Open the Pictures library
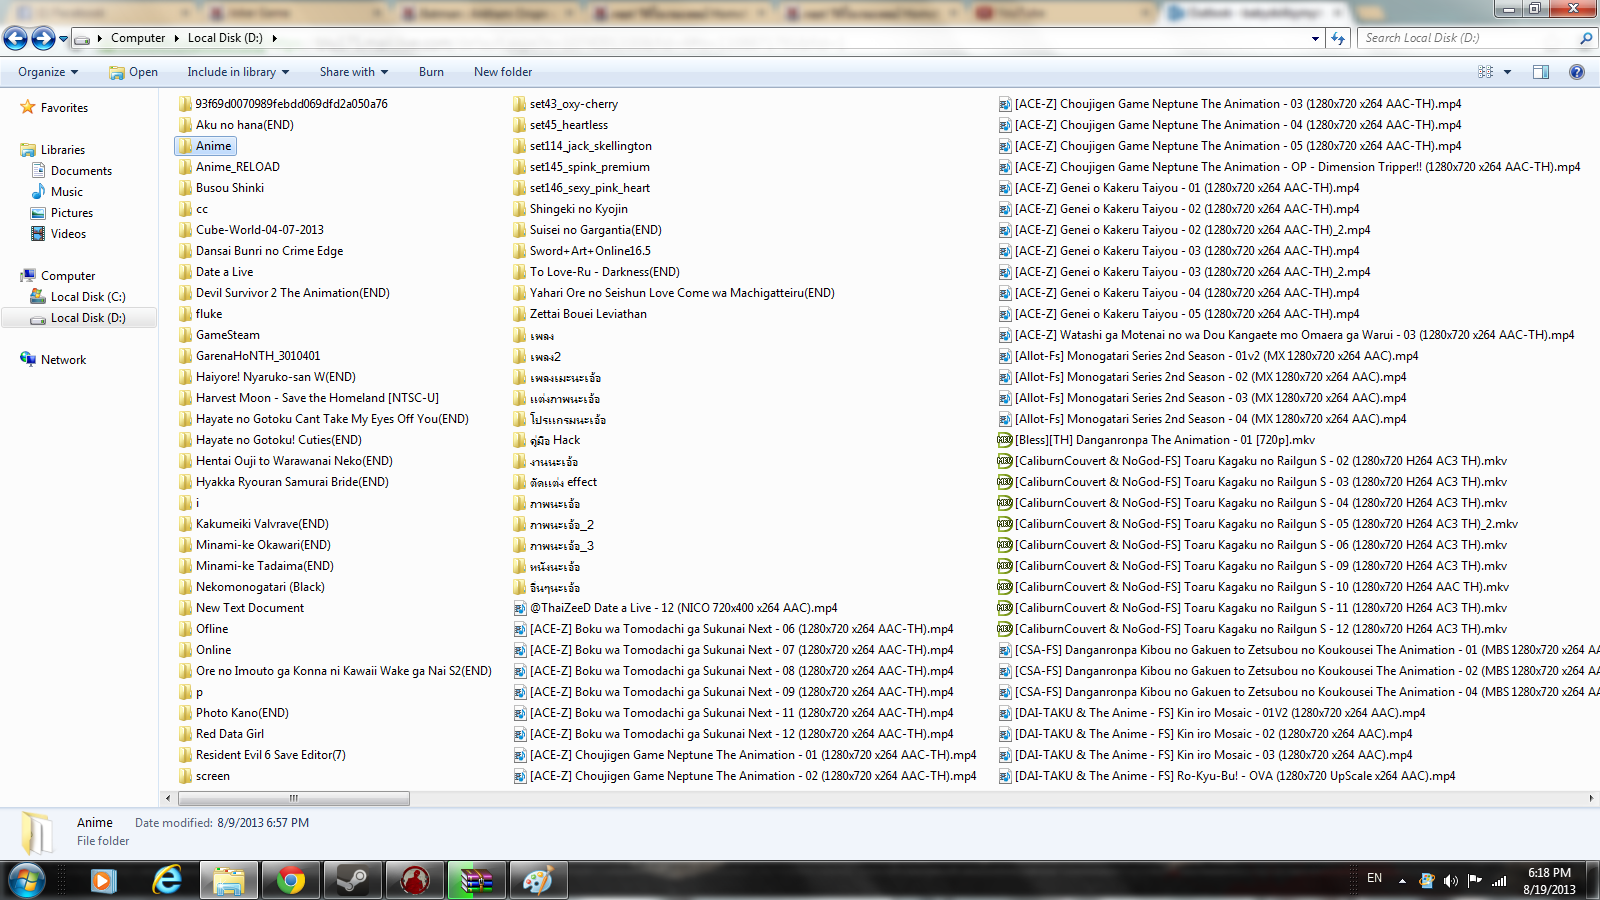The image size is (1600, 900). tap(72, 213)
